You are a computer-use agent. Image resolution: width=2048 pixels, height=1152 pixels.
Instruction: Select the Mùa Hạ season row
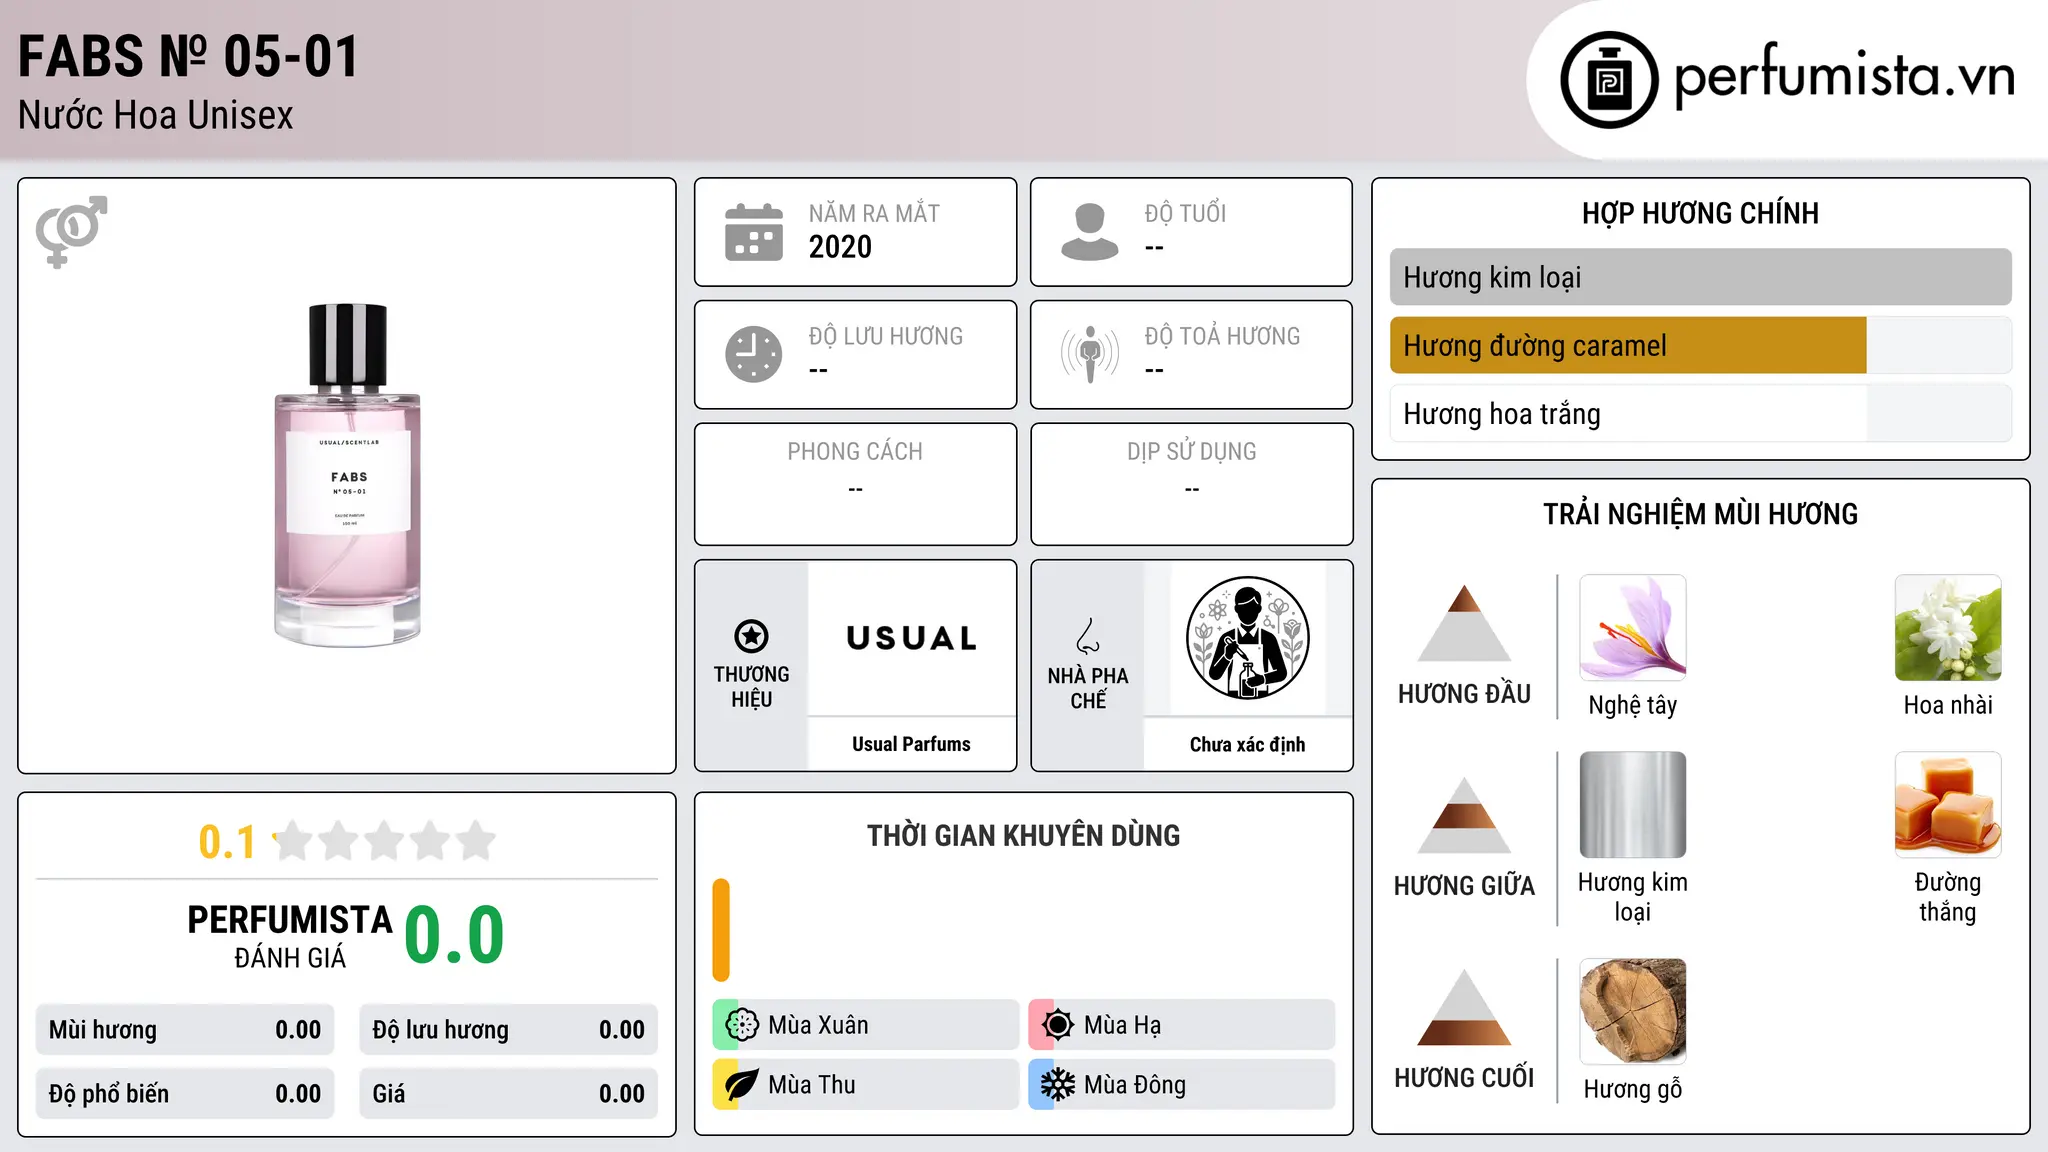coord(1182,1025)
